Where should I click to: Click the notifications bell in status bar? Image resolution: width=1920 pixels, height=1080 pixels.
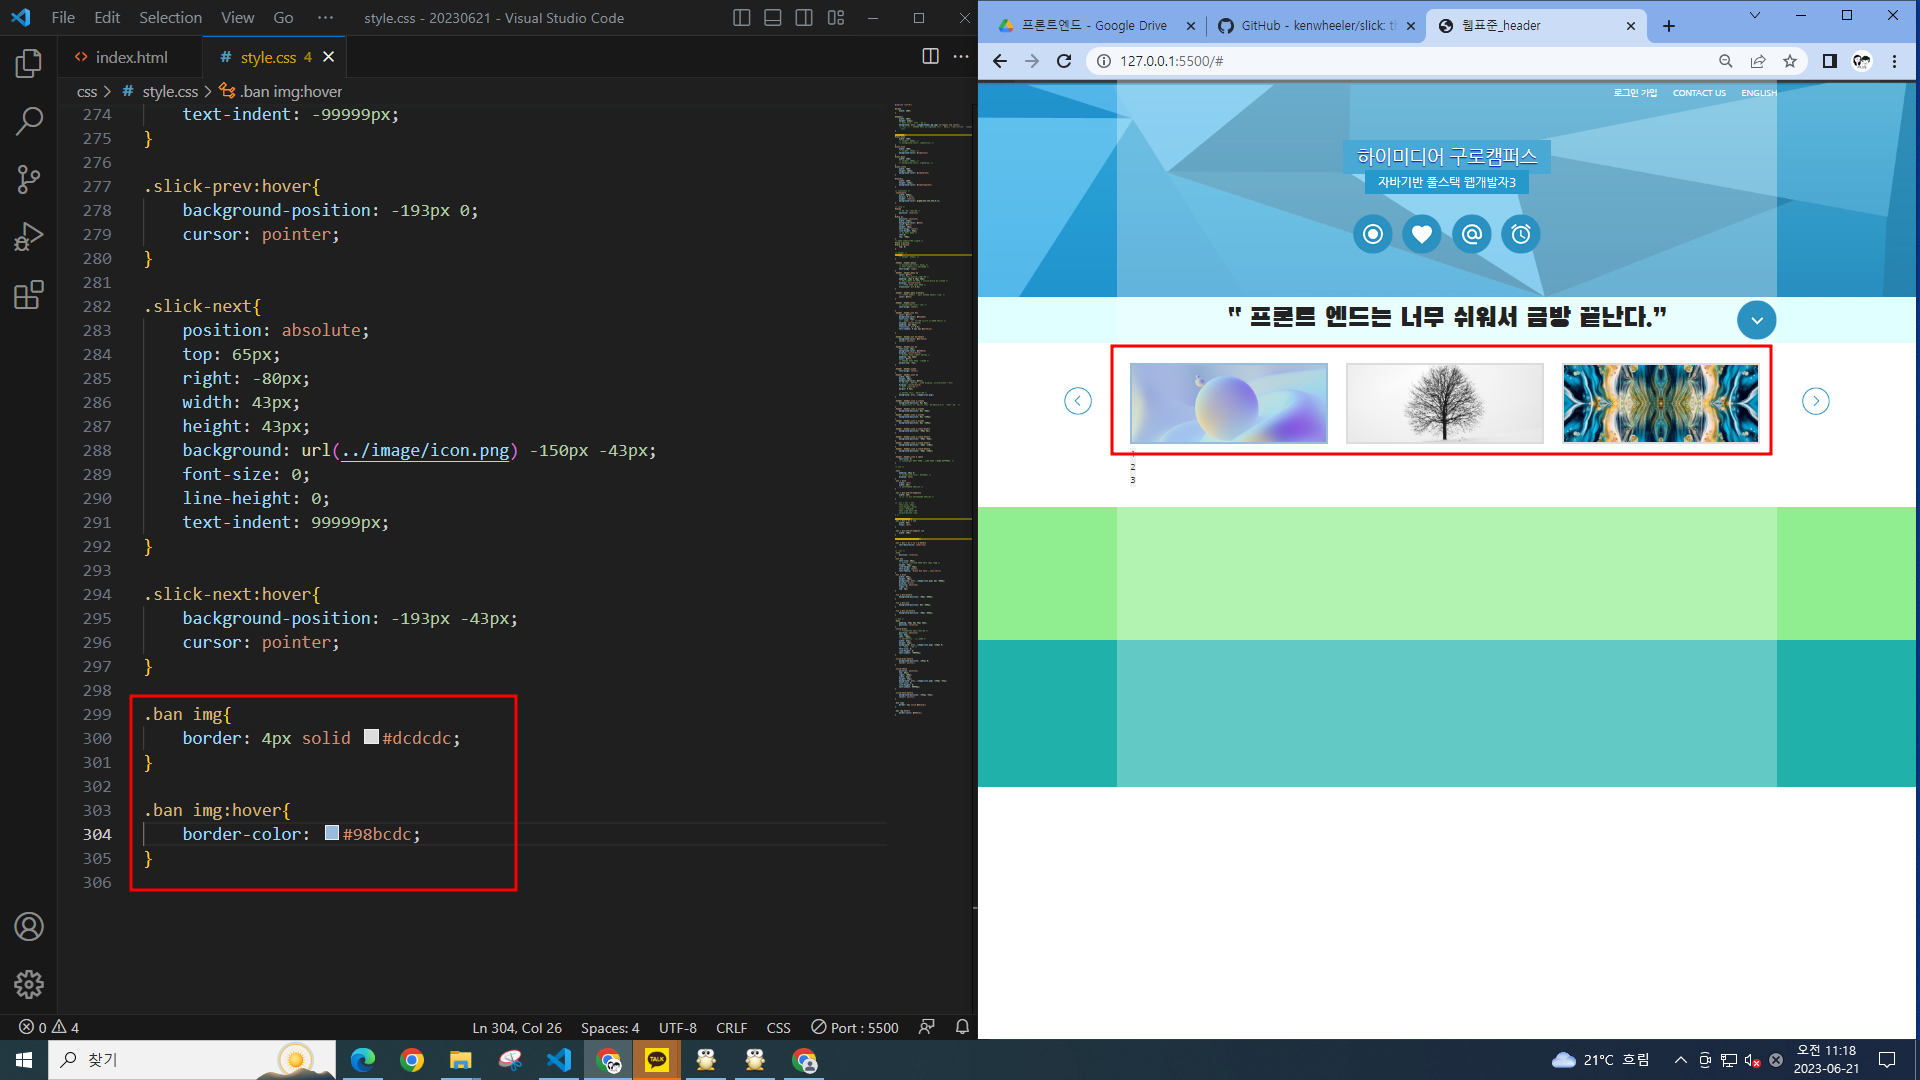(x=962, y=1027)
